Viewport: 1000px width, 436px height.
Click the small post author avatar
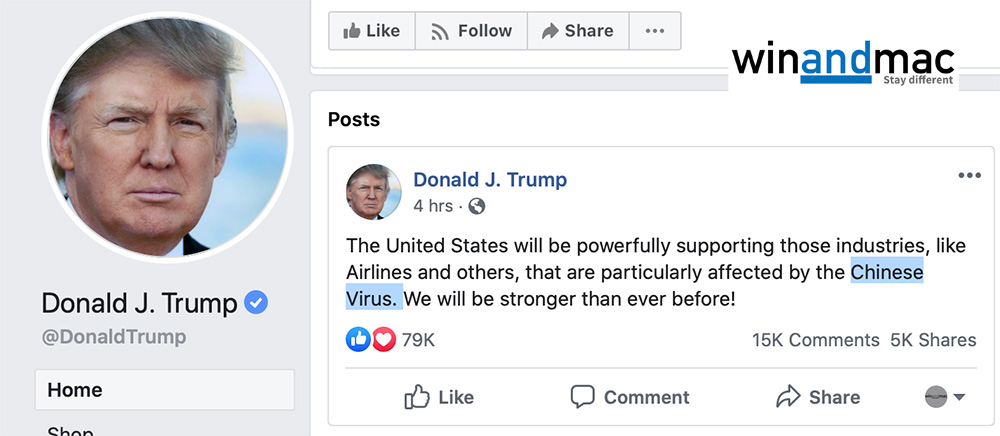pos(375,192)
